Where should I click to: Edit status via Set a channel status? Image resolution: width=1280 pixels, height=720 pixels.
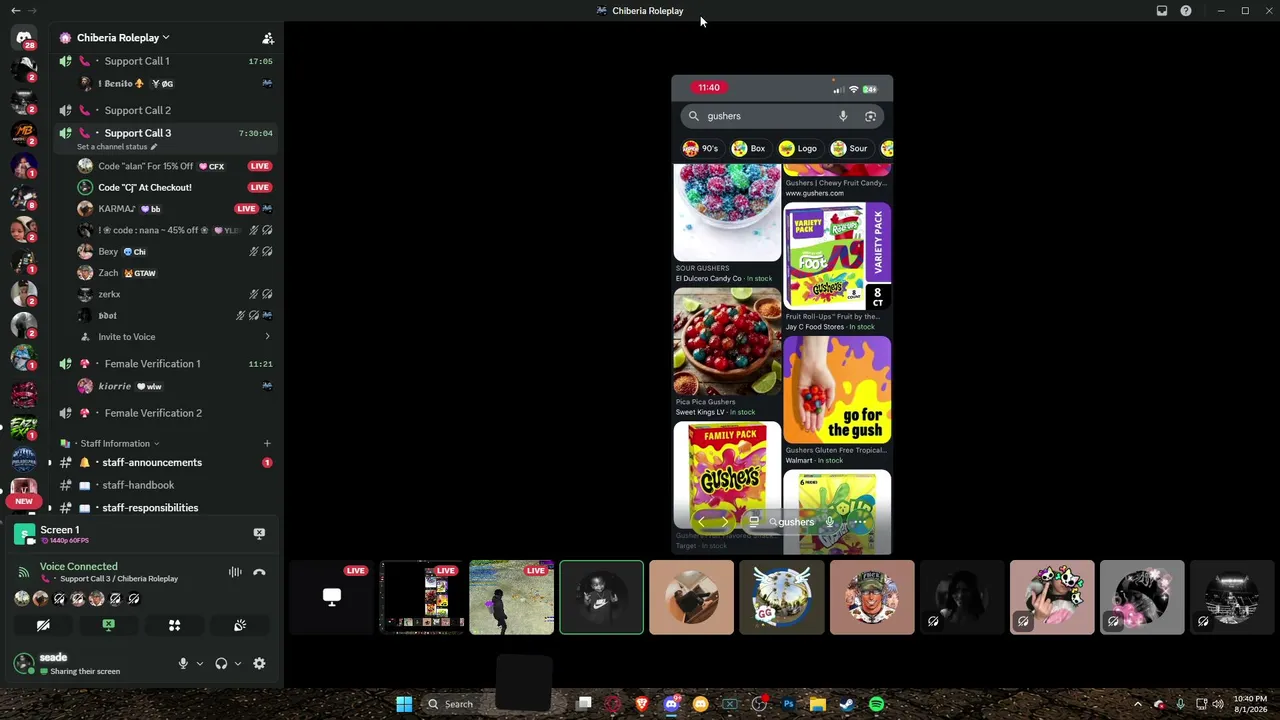pyautogui.click(x=117, y=147)
